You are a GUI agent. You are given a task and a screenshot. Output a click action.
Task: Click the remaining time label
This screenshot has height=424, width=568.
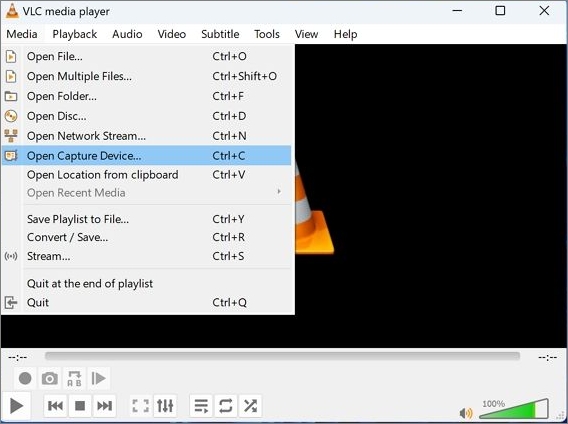(x=547, y=358)
